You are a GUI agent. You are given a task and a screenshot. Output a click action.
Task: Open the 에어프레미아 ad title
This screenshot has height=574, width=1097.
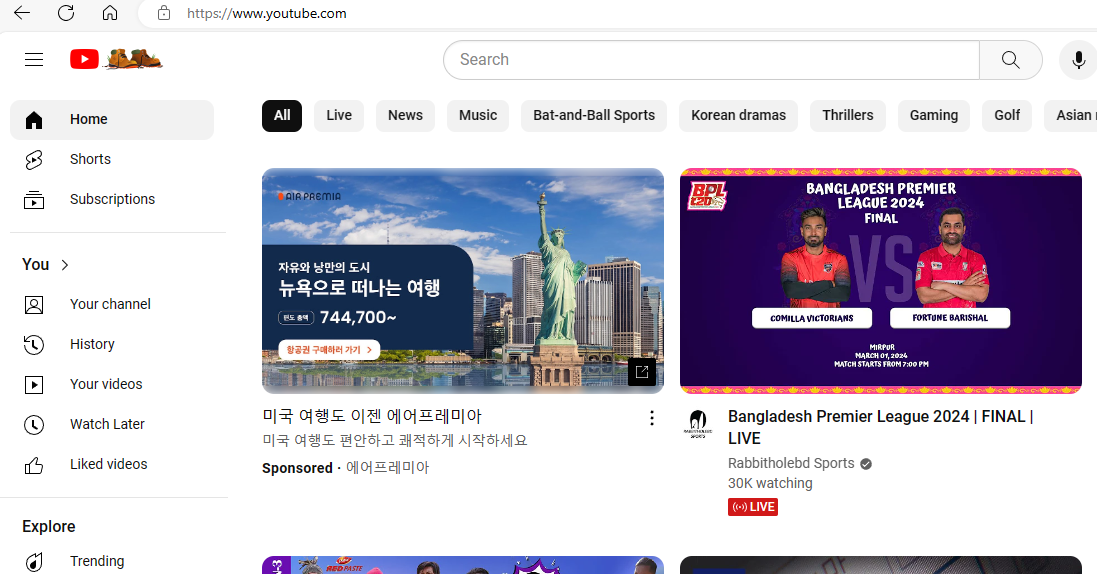372,416
